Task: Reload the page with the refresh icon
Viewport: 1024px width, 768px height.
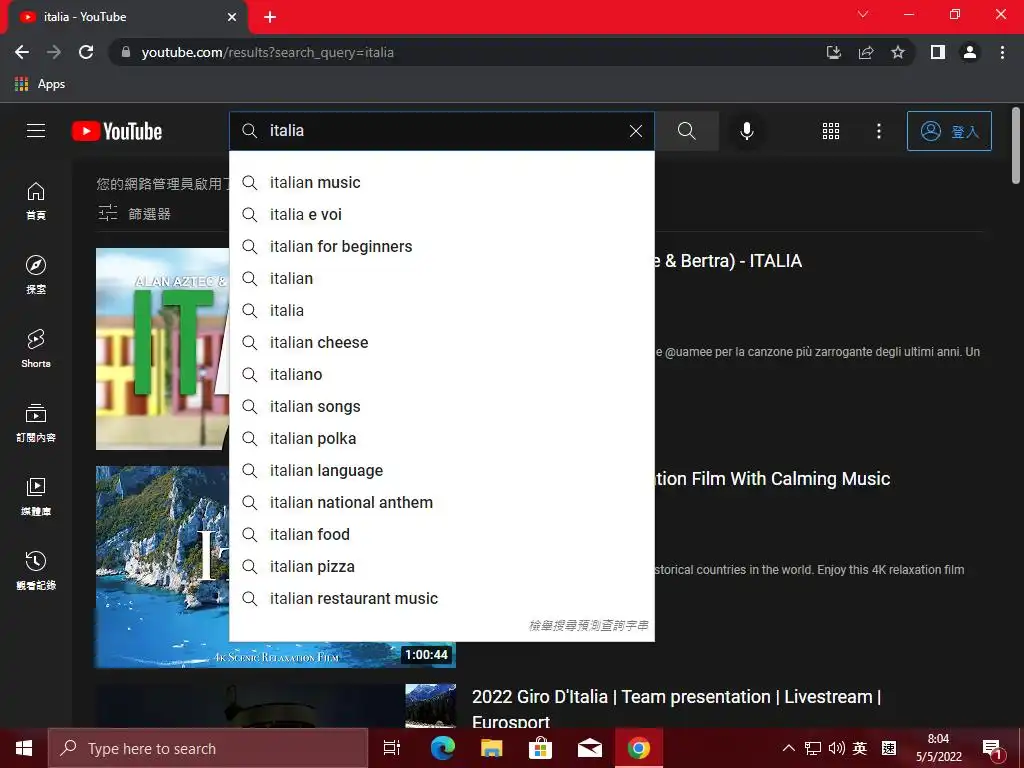Action: pos(86,52)
